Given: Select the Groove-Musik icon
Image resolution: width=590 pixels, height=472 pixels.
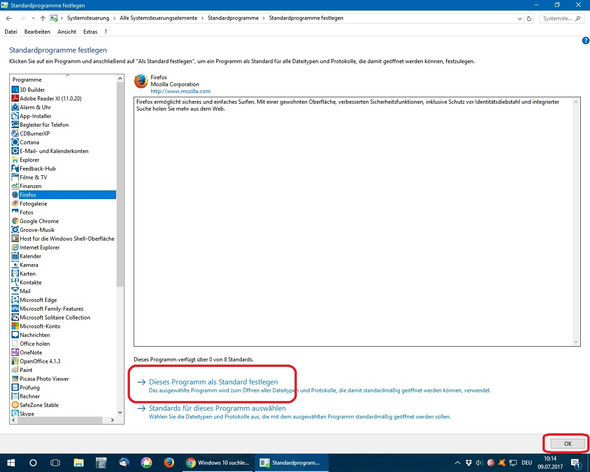Looking at the screenshot, I should (x=15, y=230).
